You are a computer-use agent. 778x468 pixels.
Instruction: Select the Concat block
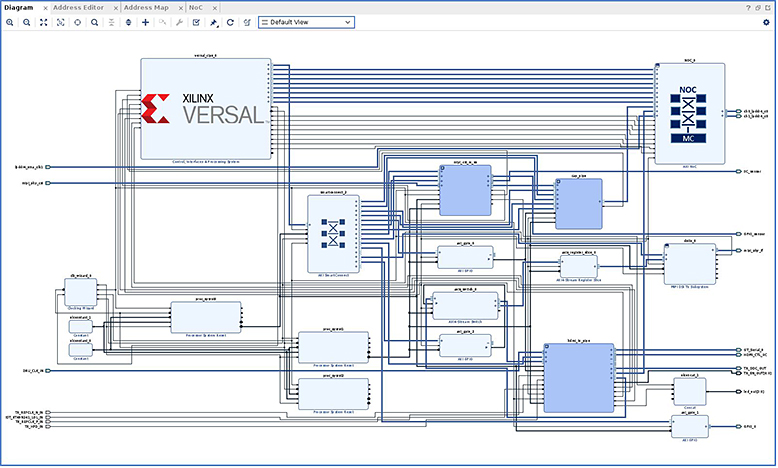pyautogui.click(x=690, y=392)
